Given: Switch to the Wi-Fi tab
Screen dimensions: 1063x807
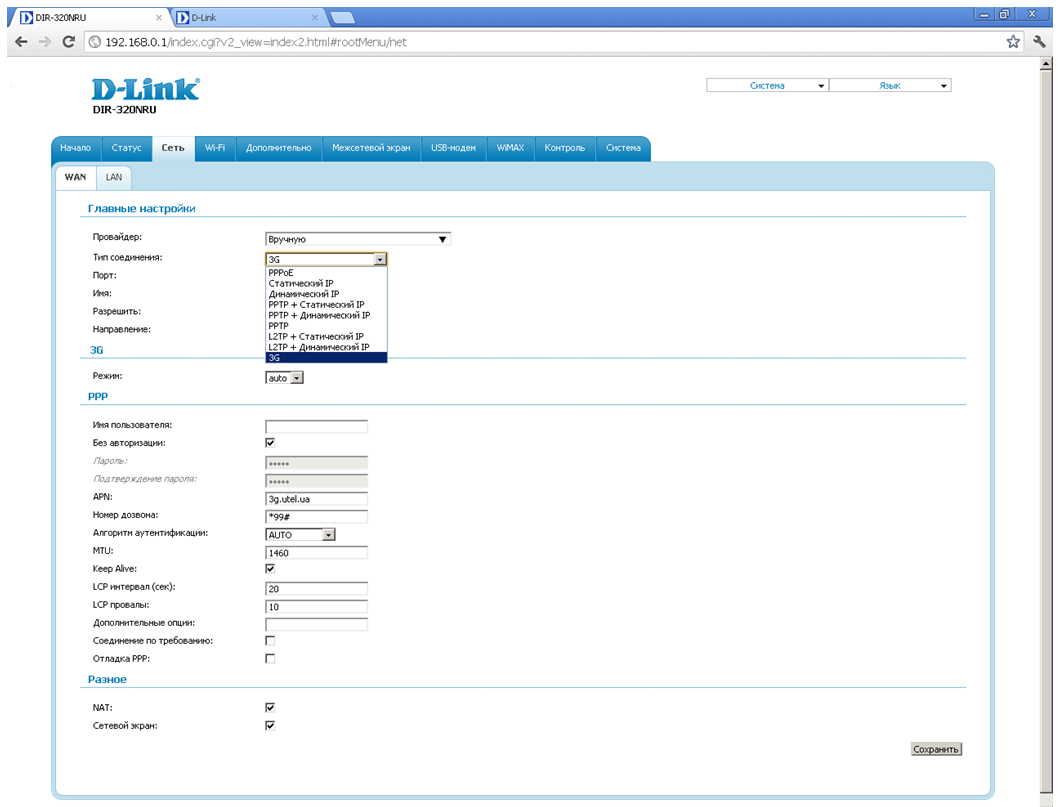Looking at the screenshot, I should click(214, 148).
